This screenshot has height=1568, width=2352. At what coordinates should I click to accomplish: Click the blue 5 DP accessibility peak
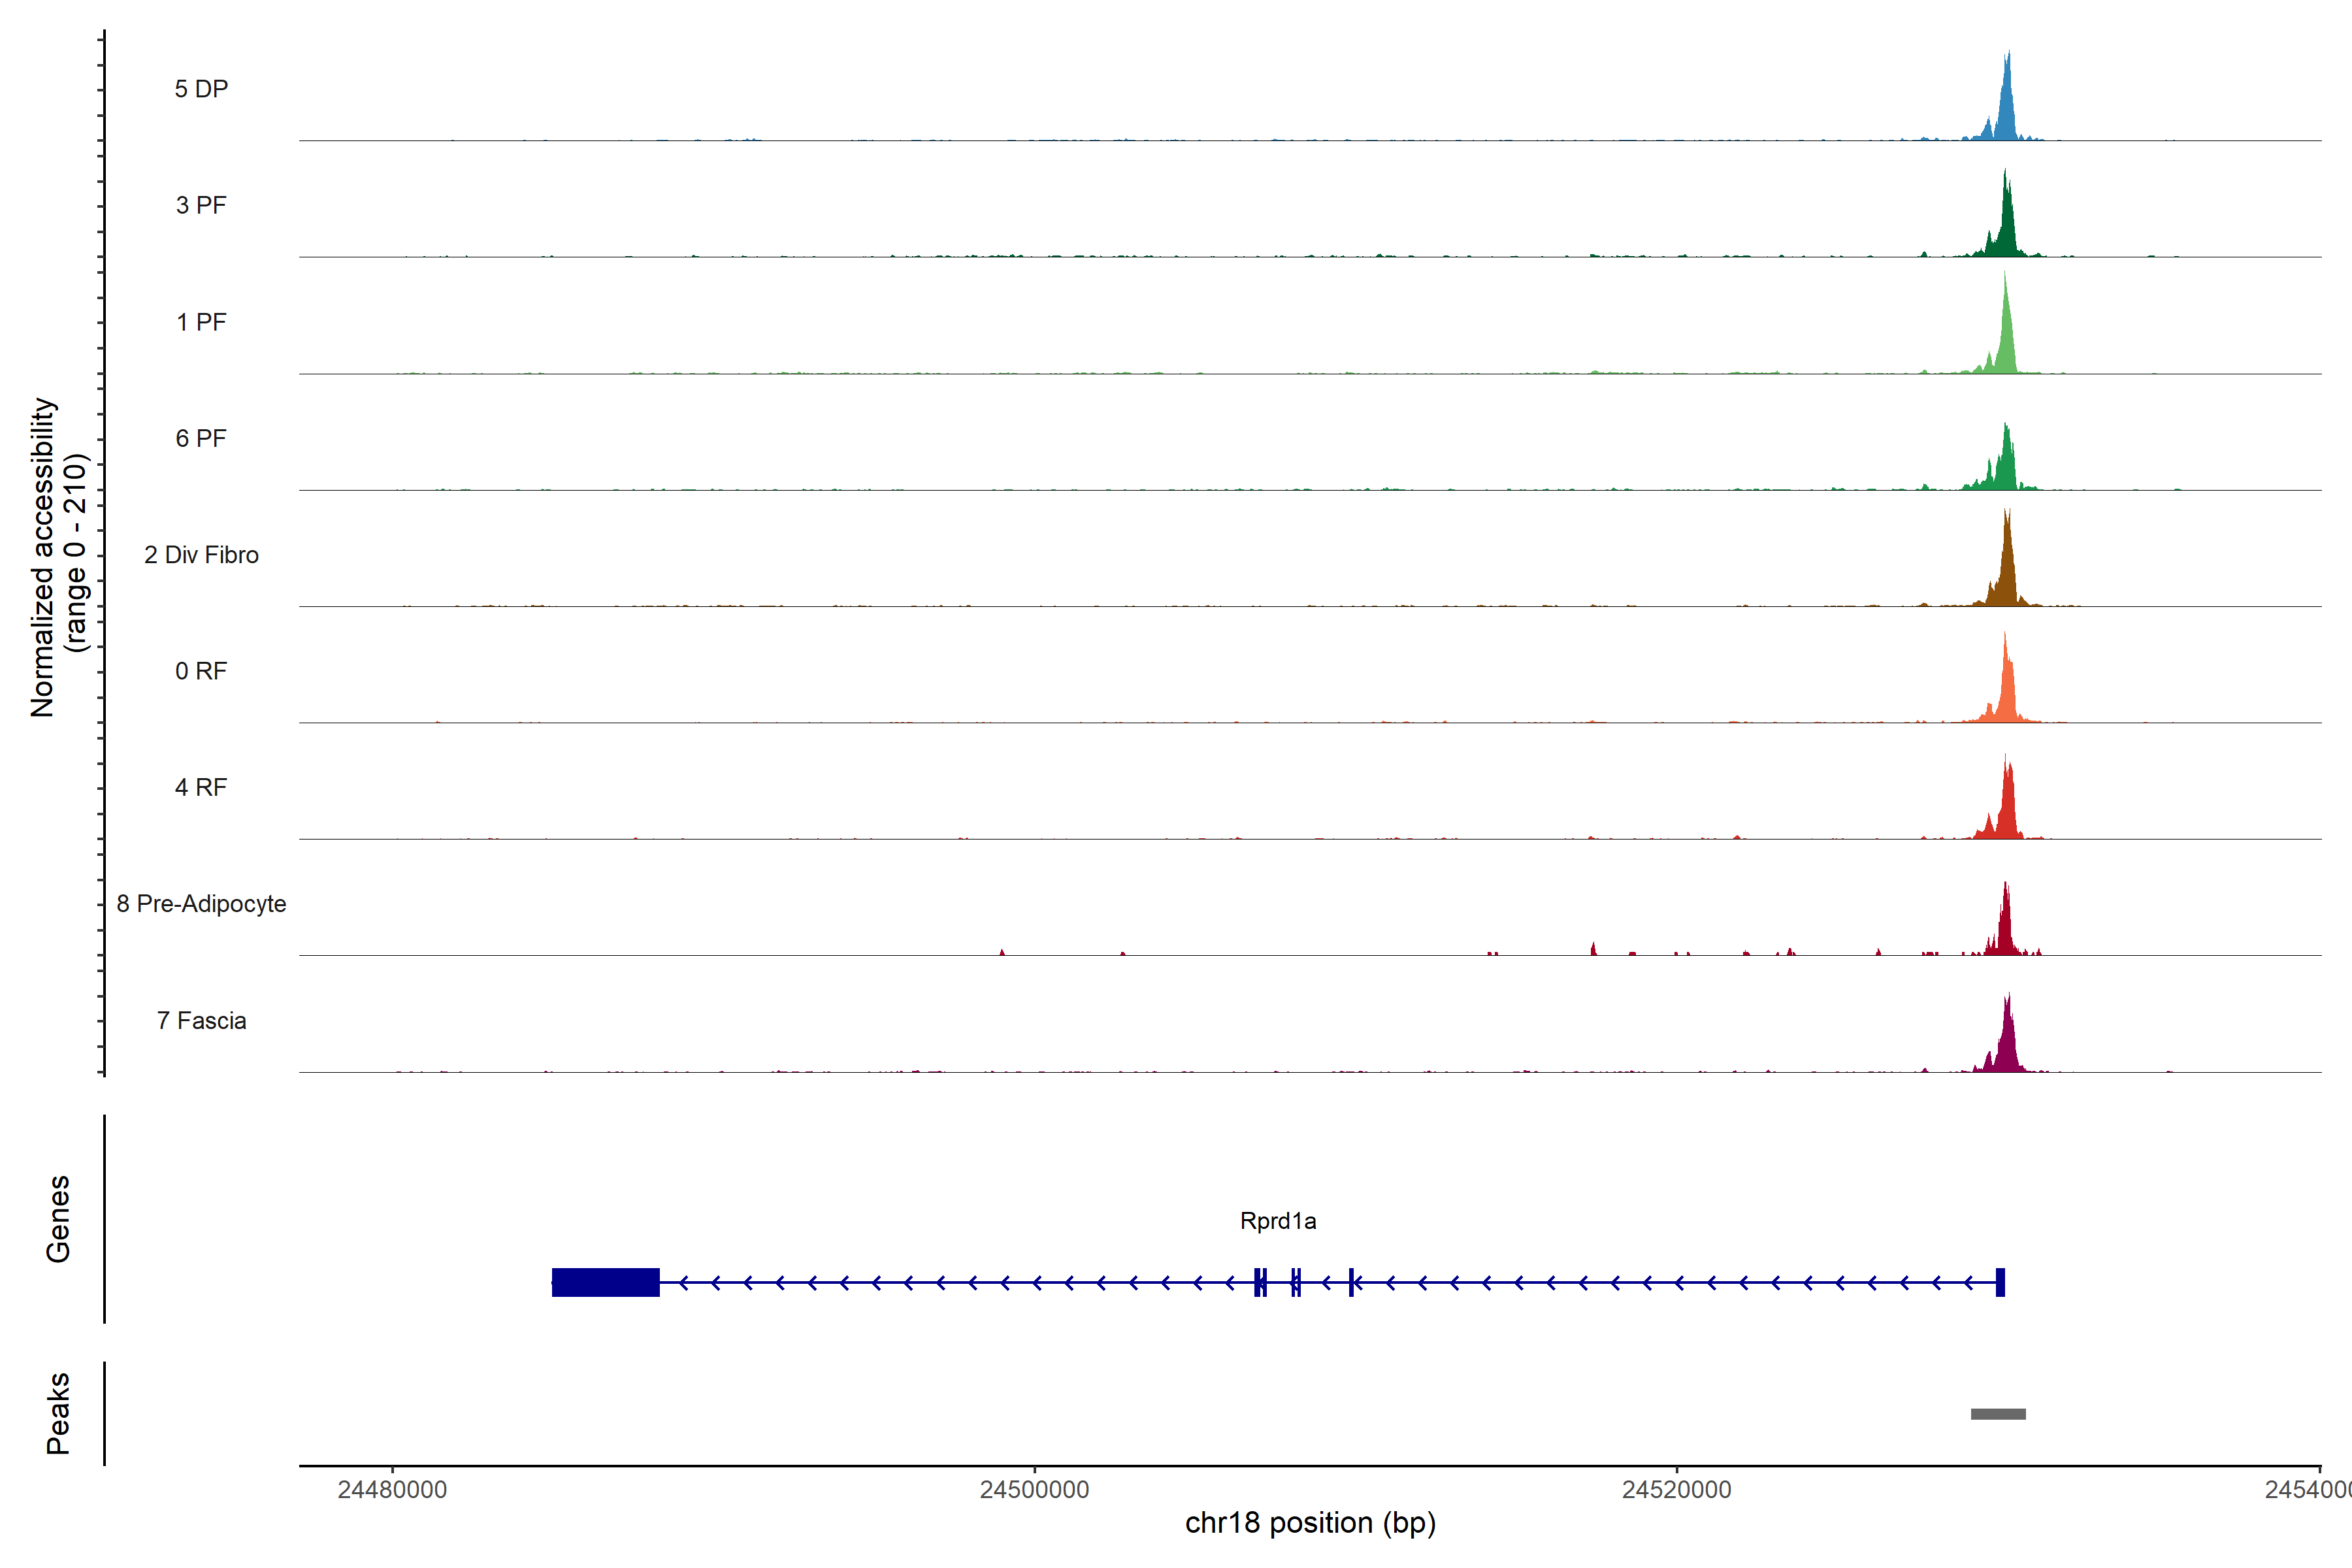tap(2006, 110)
